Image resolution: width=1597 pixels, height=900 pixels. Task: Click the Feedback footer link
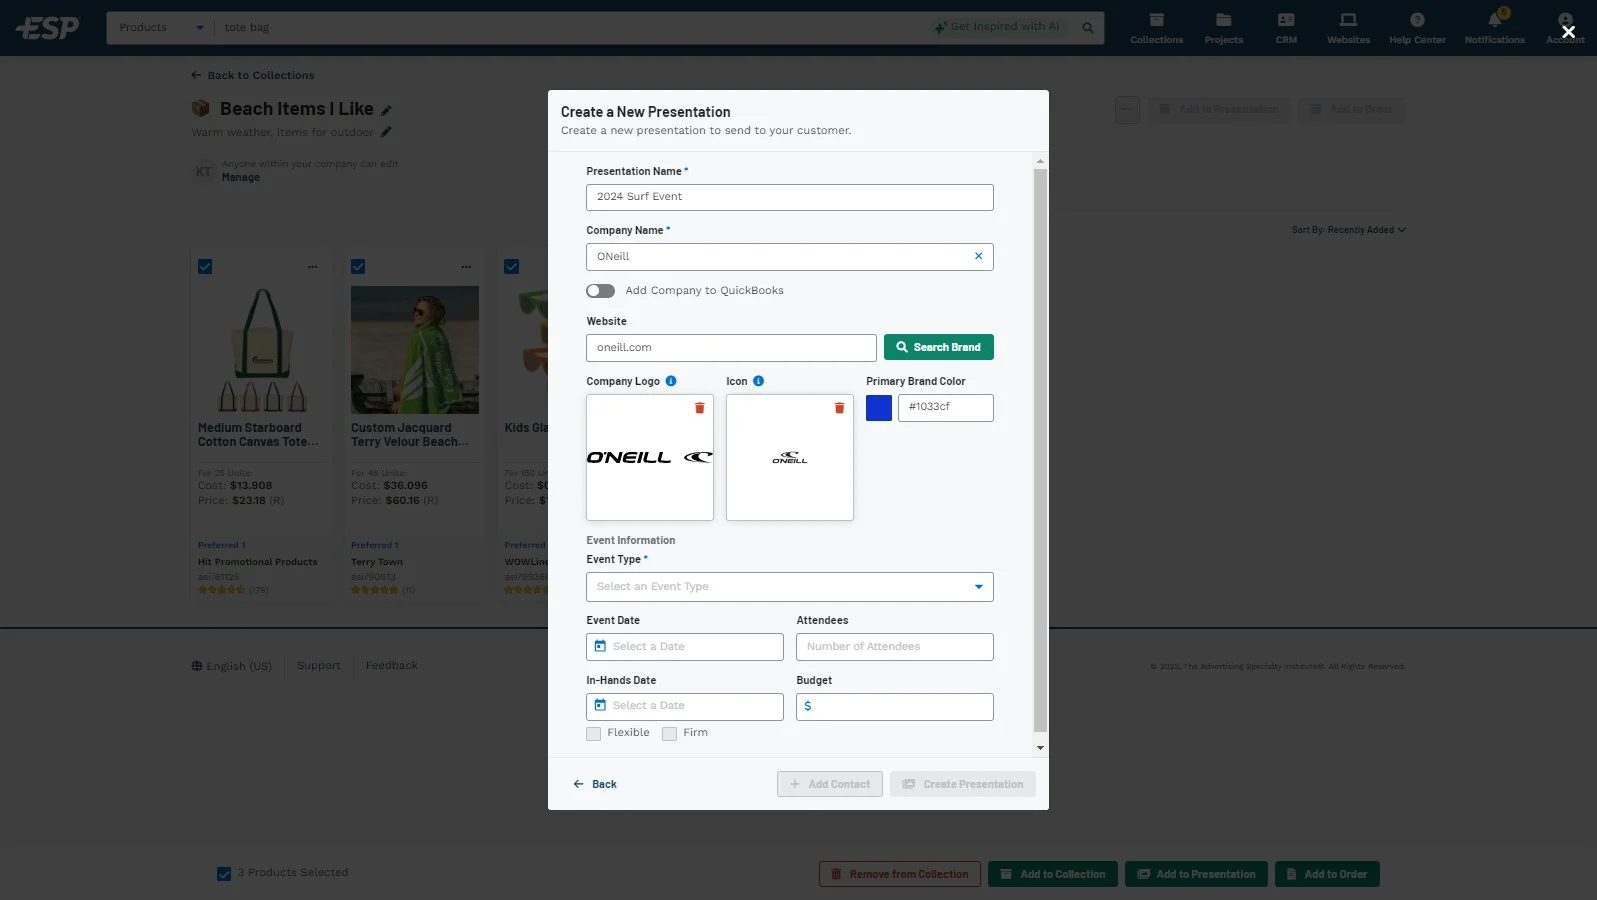point(392,666)
